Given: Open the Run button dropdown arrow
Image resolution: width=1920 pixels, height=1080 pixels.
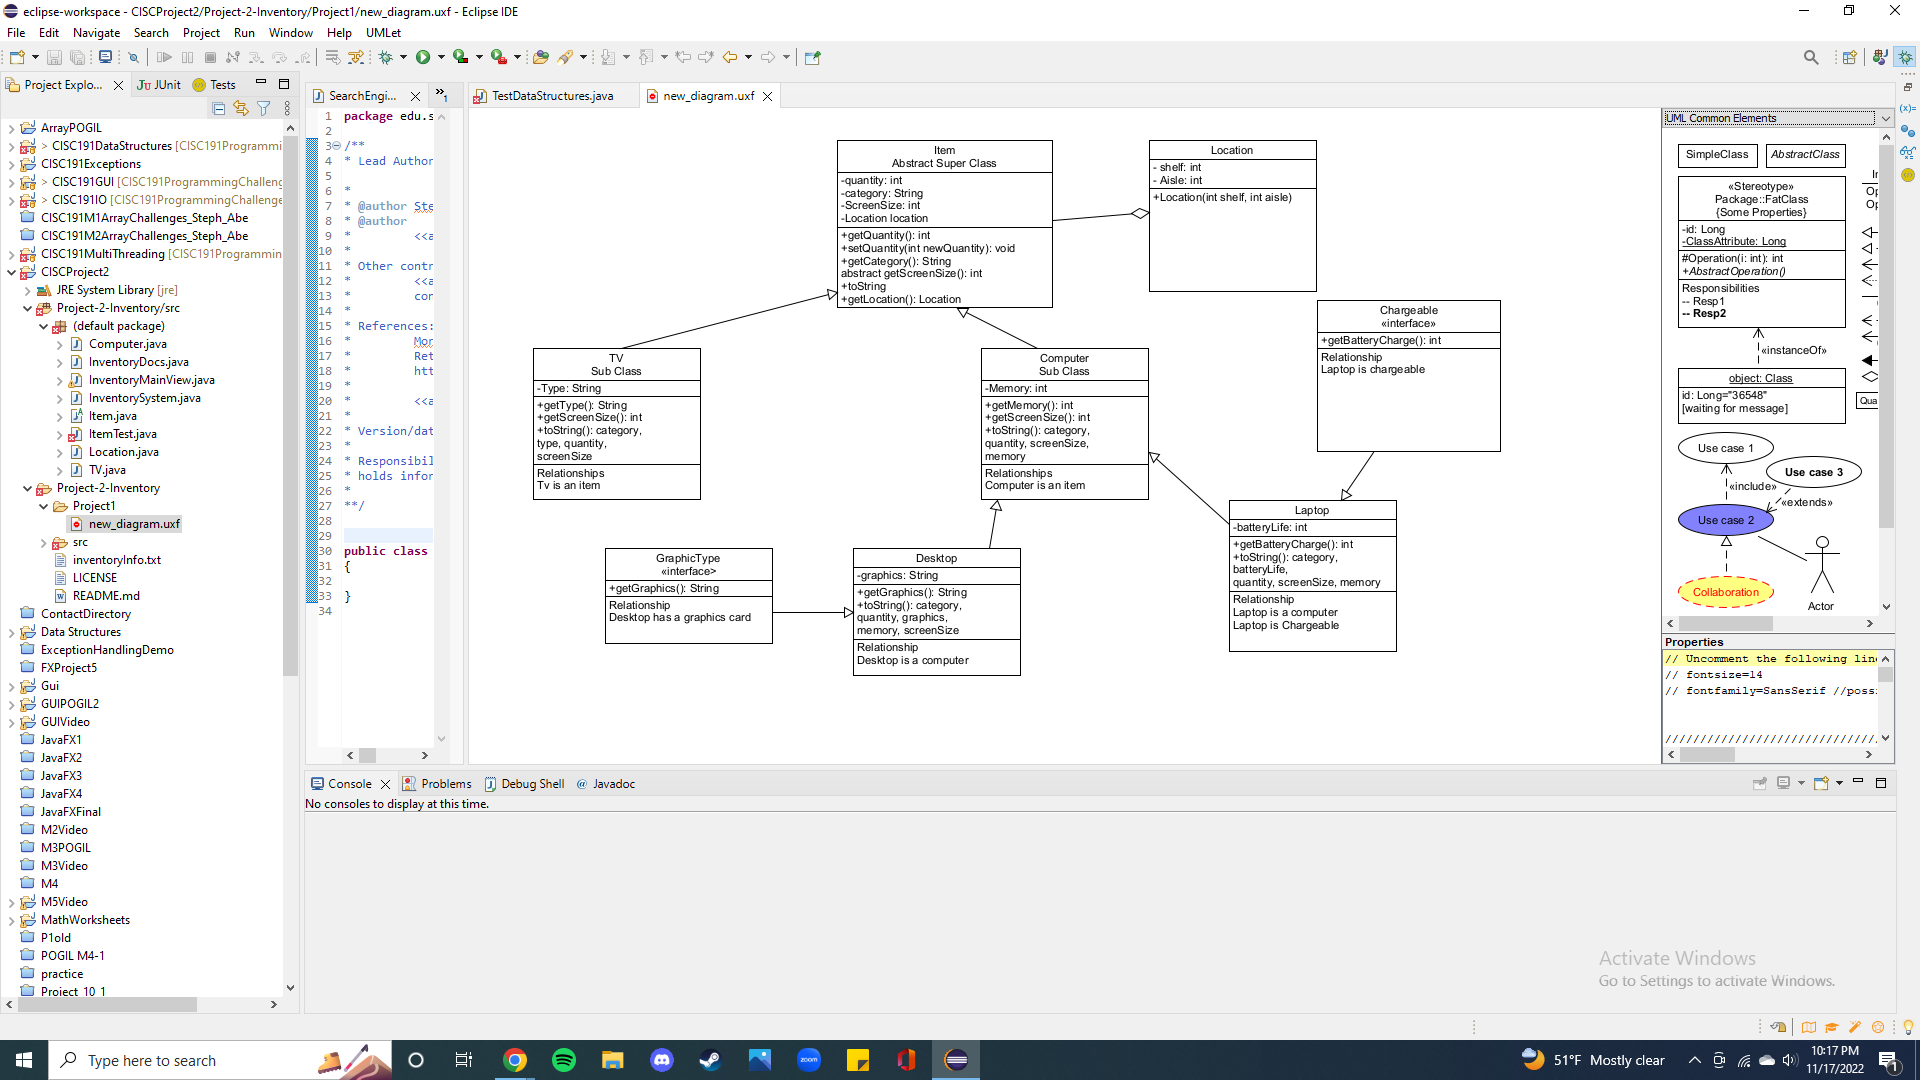Looking at the screenshot, I should pos(441,57).
